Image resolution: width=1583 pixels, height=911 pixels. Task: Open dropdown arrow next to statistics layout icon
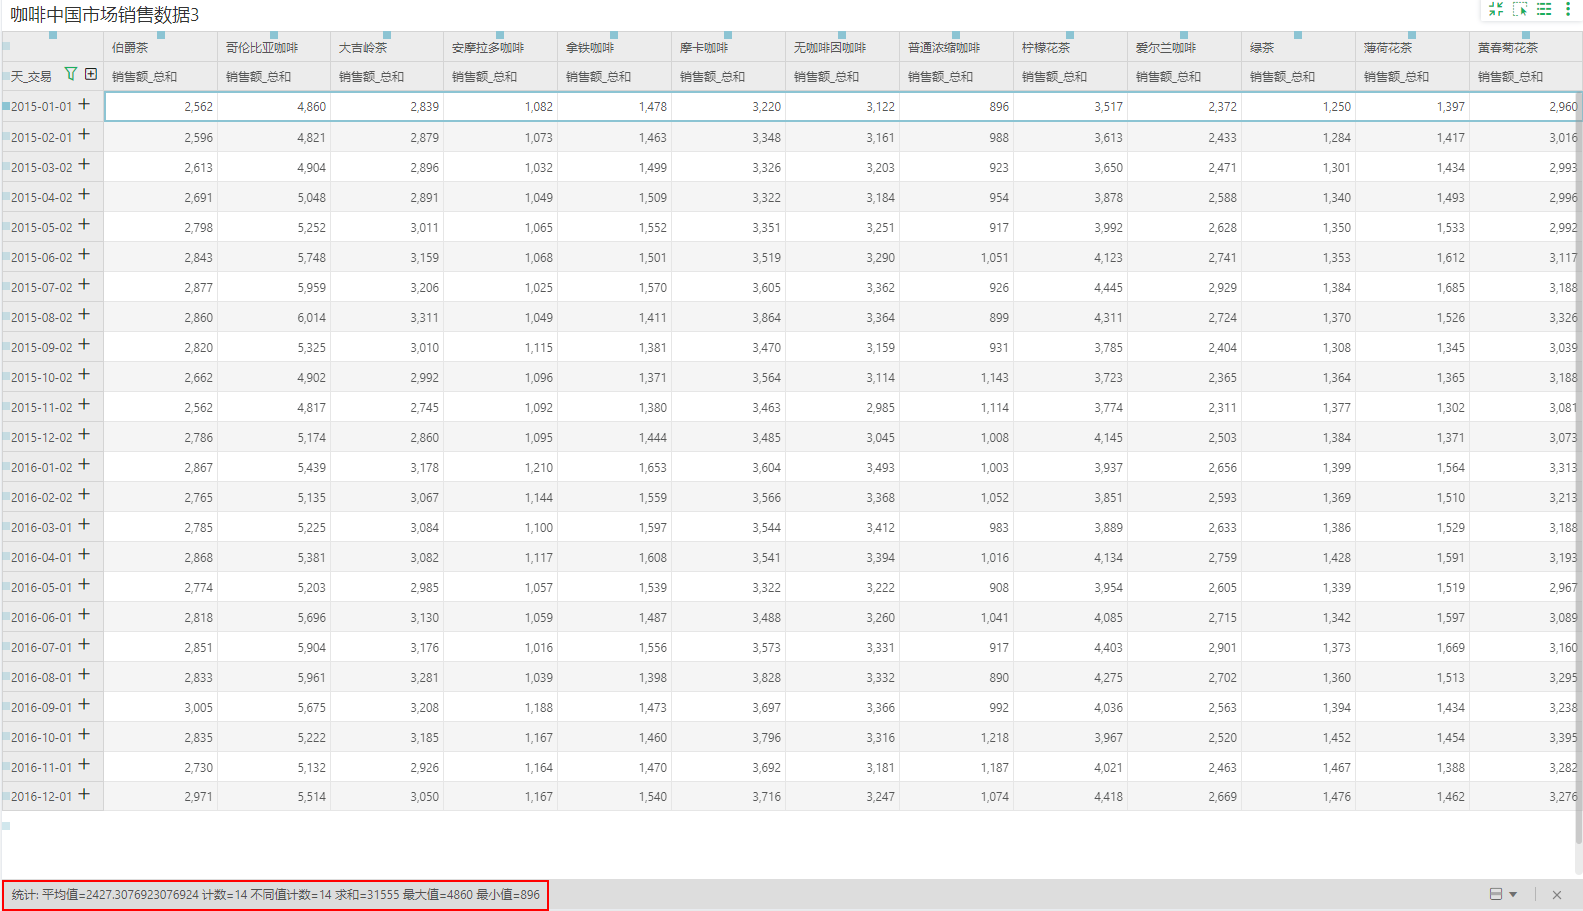(1513, 894)
